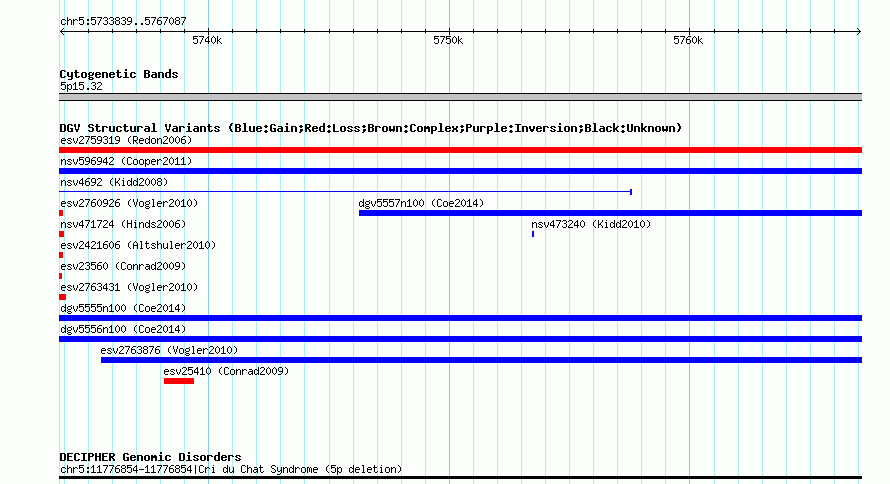
Task: Select the small blue nsv473240 marker
Action: [533, 234]
